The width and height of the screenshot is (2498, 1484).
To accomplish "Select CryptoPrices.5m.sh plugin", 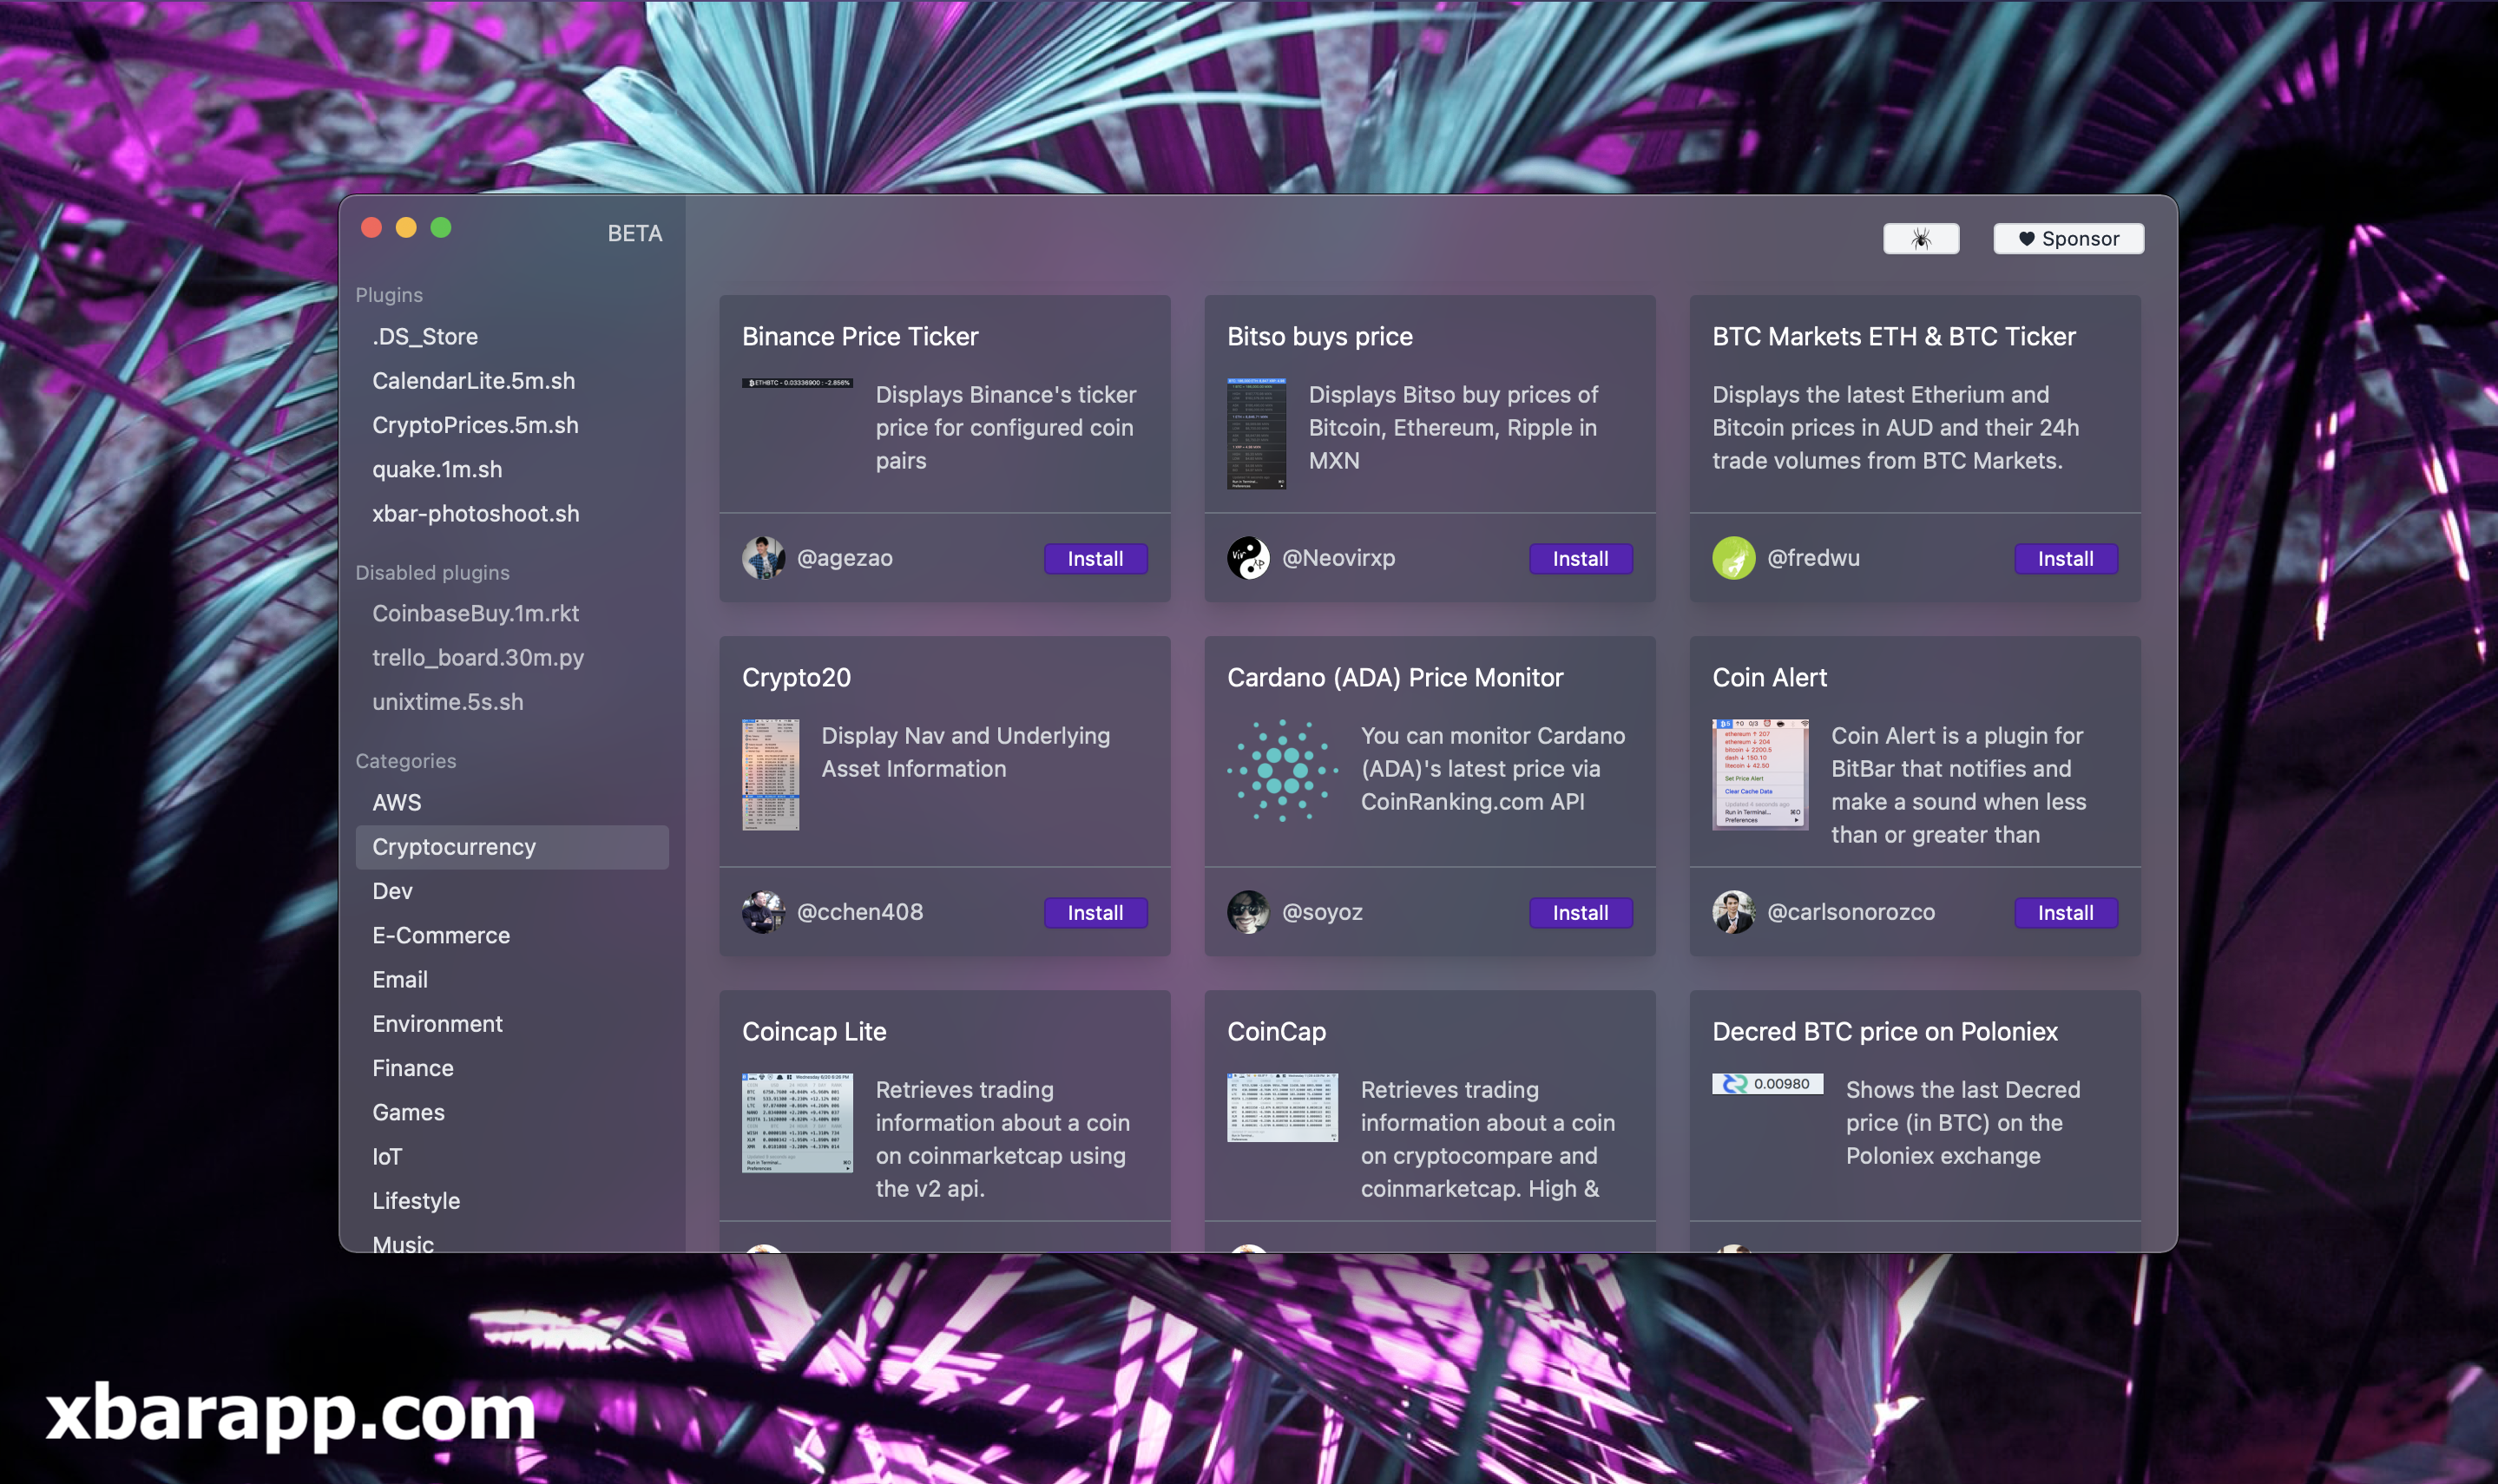I will [512, 425].
